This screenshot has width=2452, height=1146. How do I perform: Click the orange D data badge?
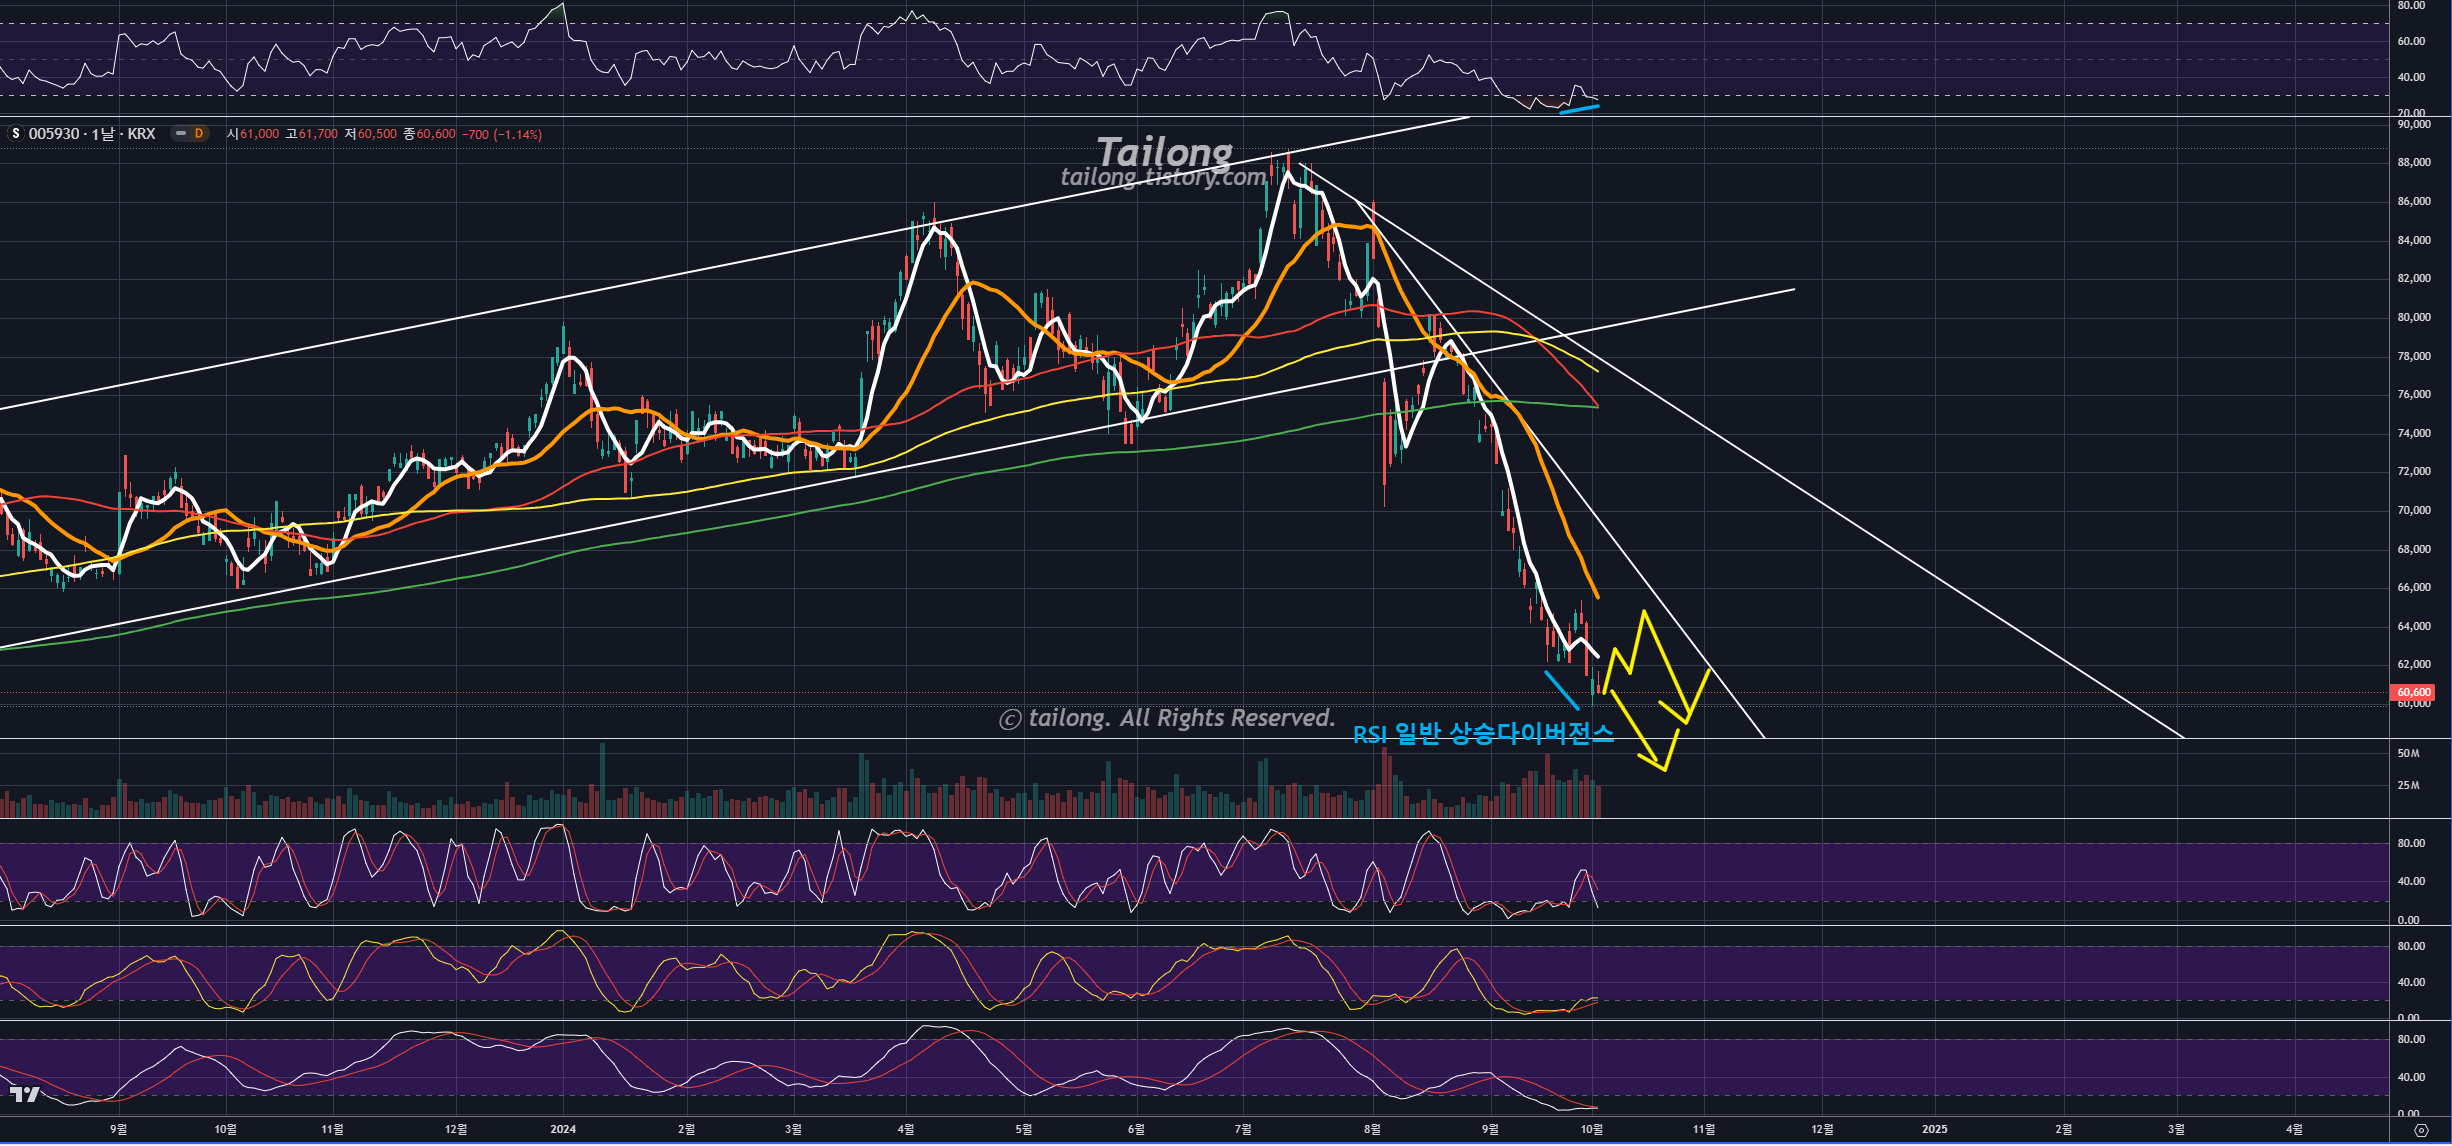tap(199, 134)
